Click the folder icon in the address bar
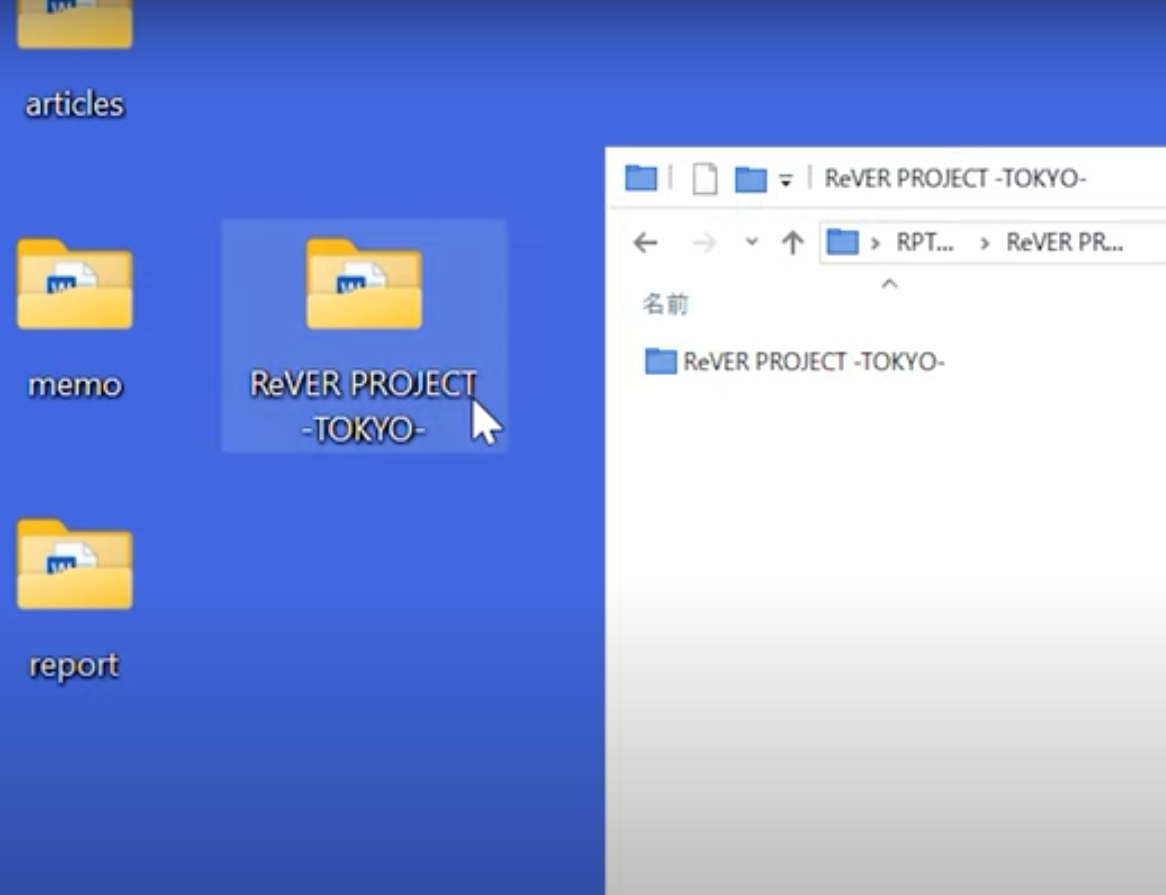1166x895 pixels. pos(843,242)
